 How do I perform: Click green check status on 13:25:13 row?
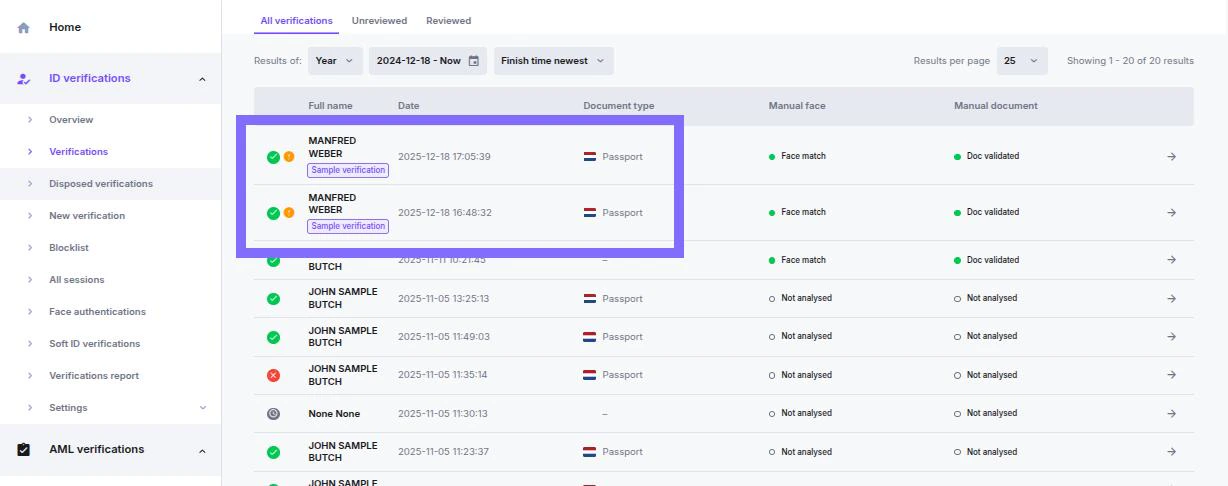coord(273,299)
